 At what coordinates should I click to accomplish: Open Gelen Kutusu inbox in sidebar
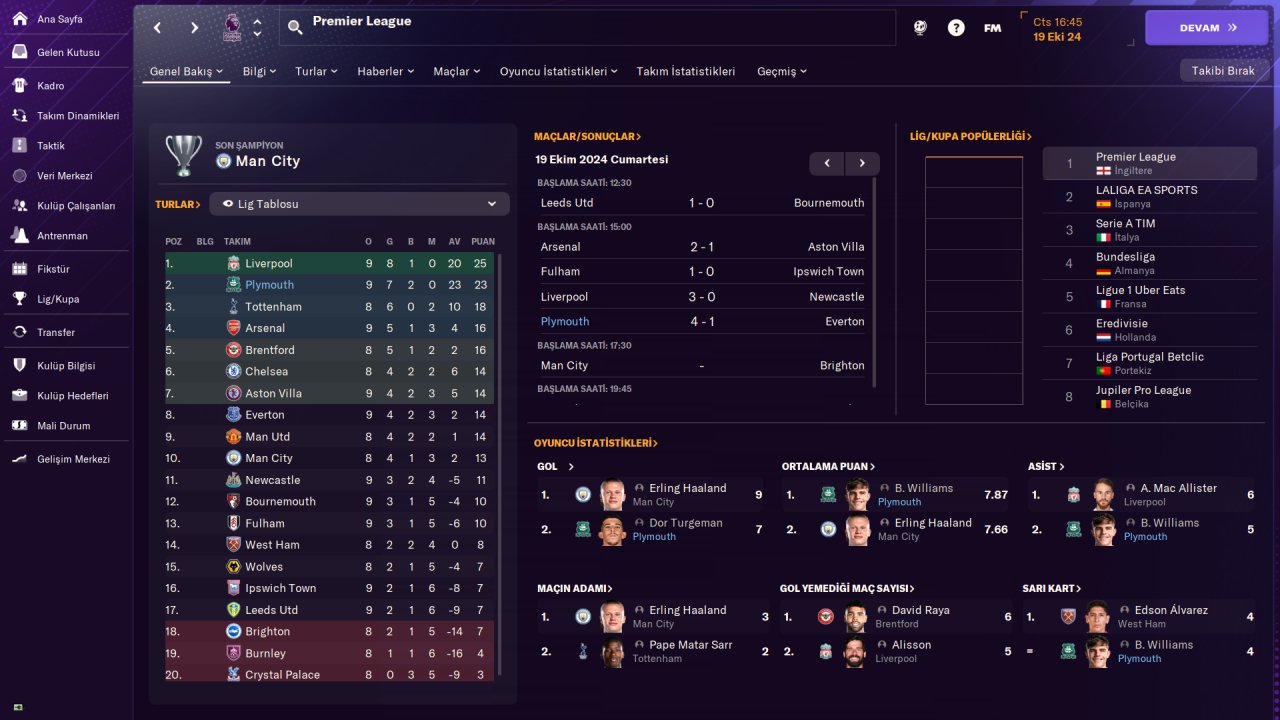click(x=66, y=52)
